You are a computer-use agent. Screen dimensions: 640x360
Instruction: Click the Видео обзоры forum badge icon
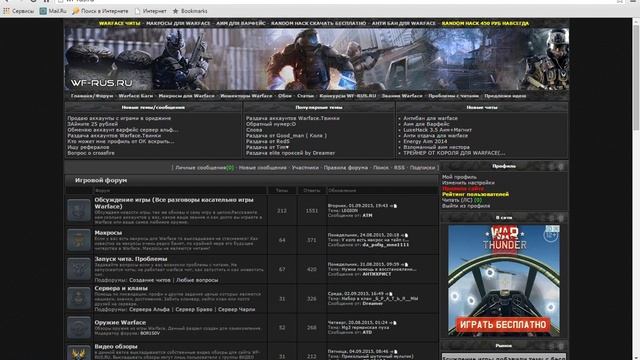(79, 353)
